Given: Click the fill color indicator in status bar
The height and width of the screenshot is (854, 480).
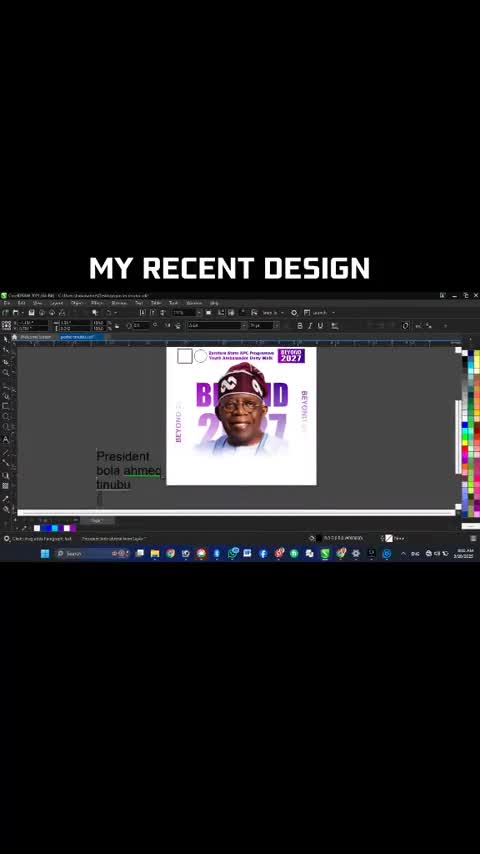Looking at the screenshot, I should pyautogui.click(x=319, y=539).
